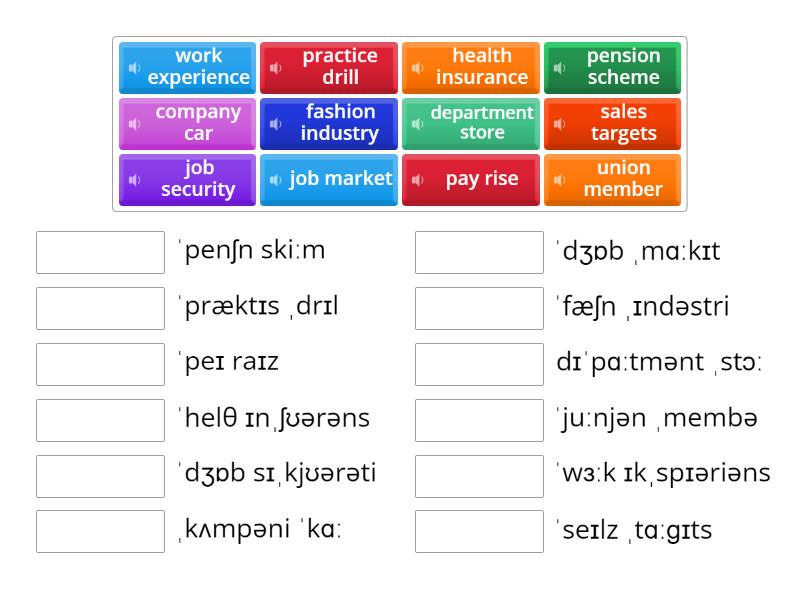Play audio for the 'work experience' tile
Screen dimensions: 800x600
[134, 67]
